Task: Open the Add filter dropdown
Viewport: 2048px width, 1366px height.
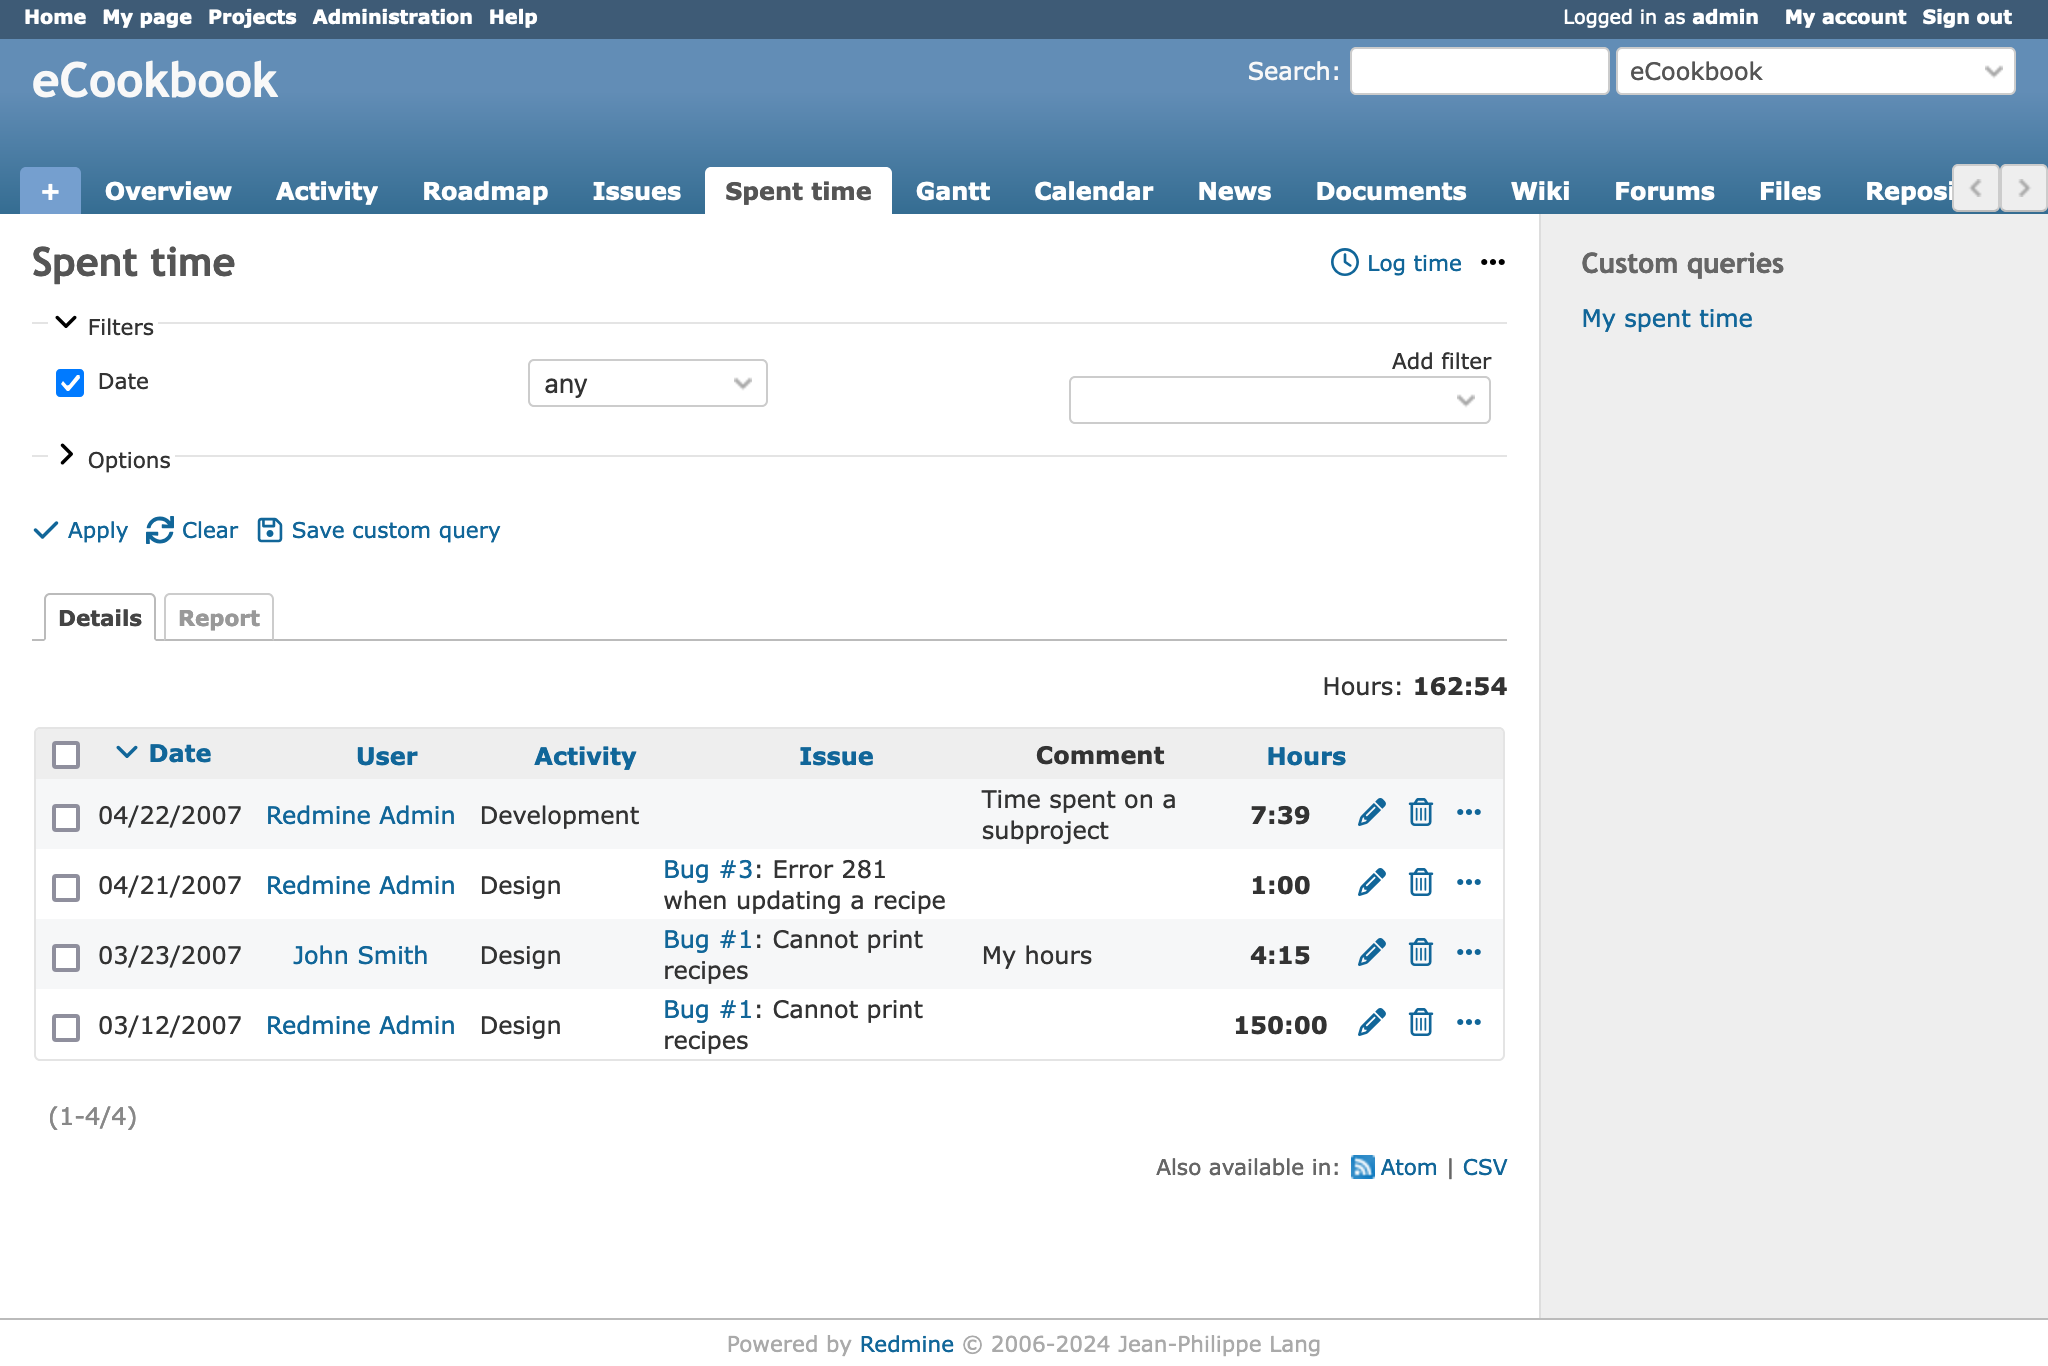Action: point(1279,400)
